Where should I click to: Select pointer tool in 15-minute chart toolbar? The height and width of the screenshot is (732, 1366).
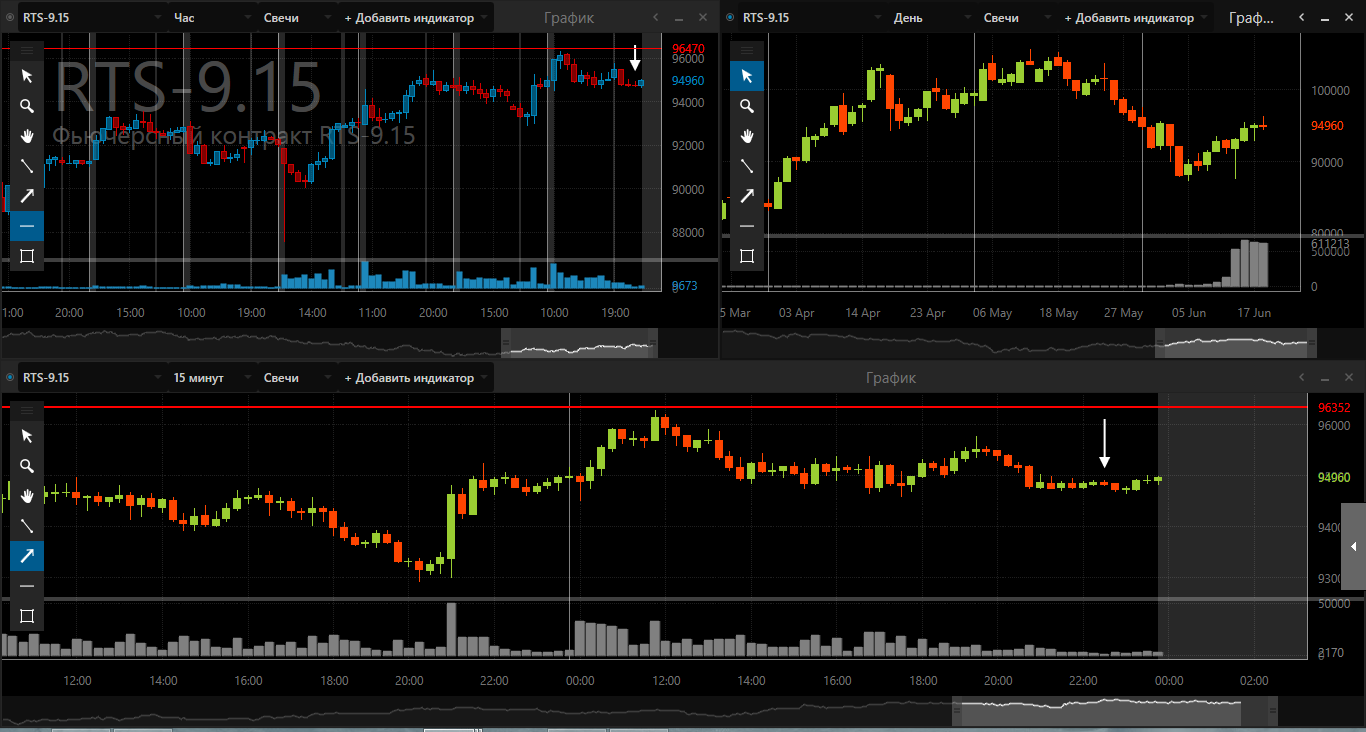pyautogui.click(x=27, y=436)
